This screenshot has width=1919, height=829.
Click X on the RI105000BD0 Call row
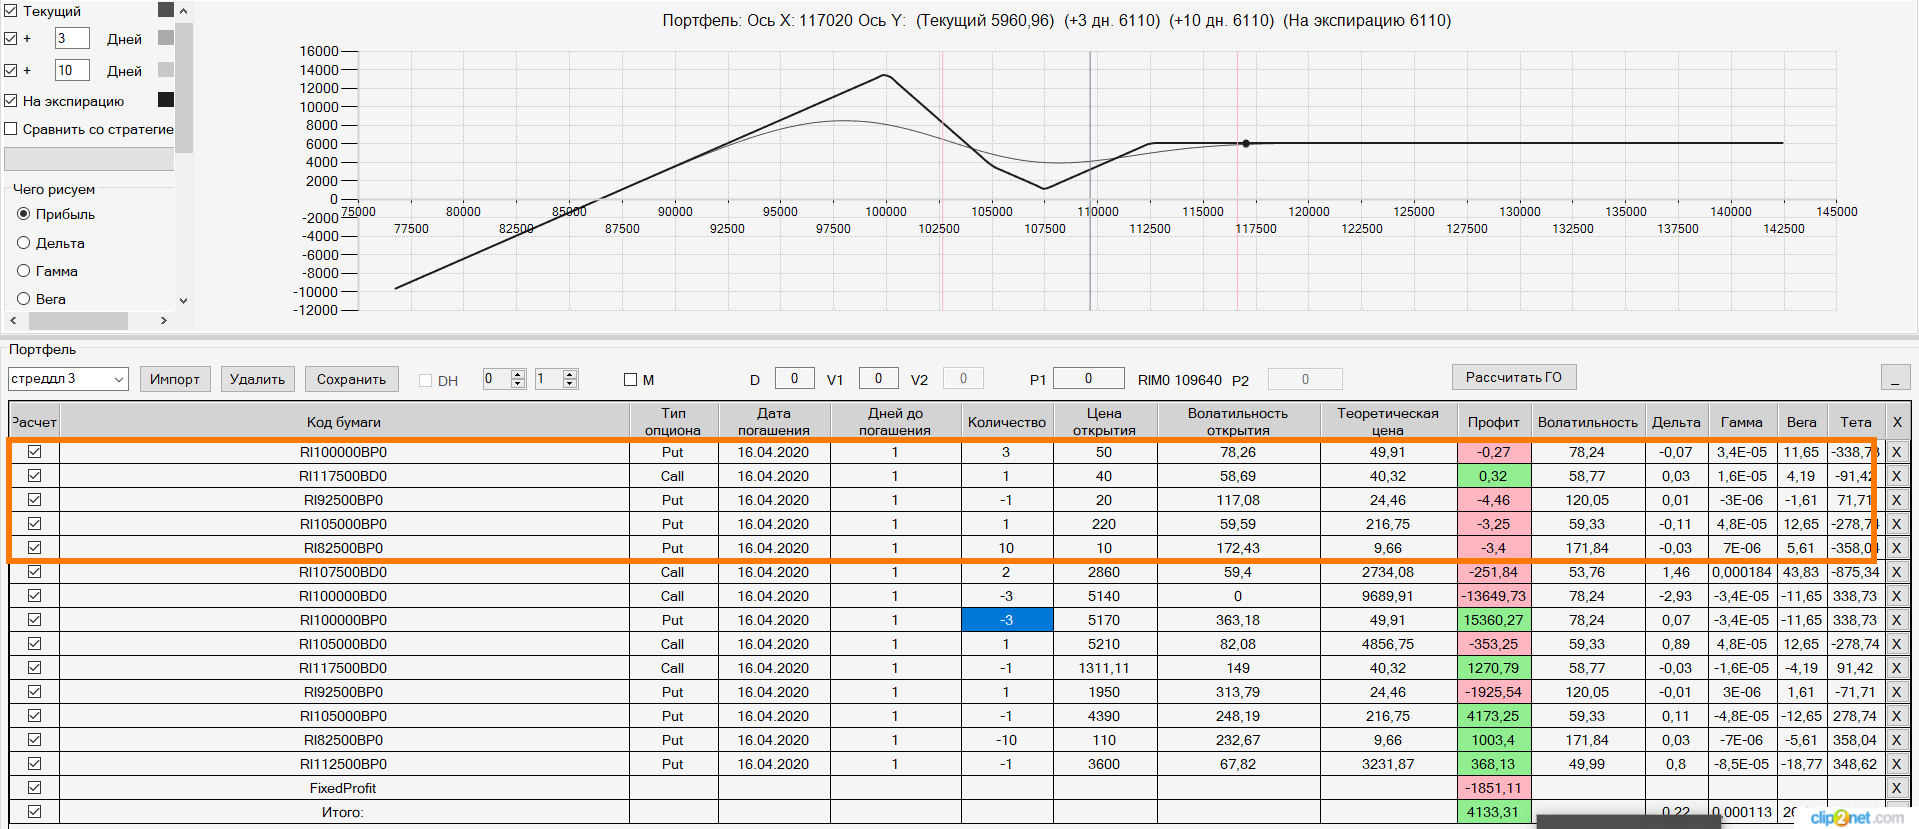[1896, 644]
